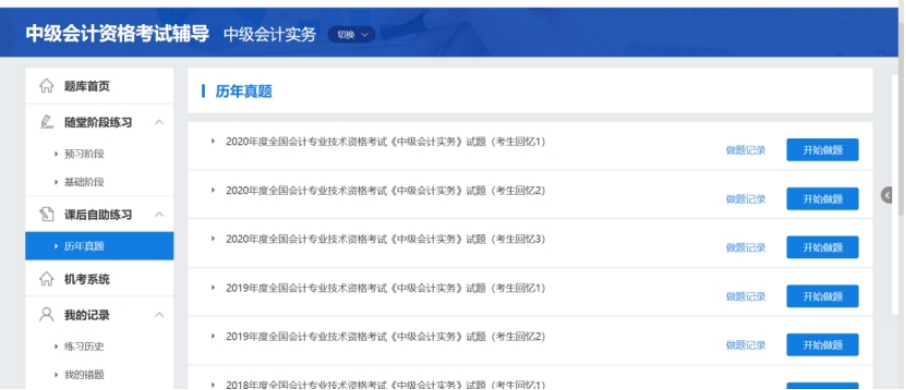Click the pencil icon next to 随堂阶段练习
This screenshot has height=390, width=906.
coord(46,122)
